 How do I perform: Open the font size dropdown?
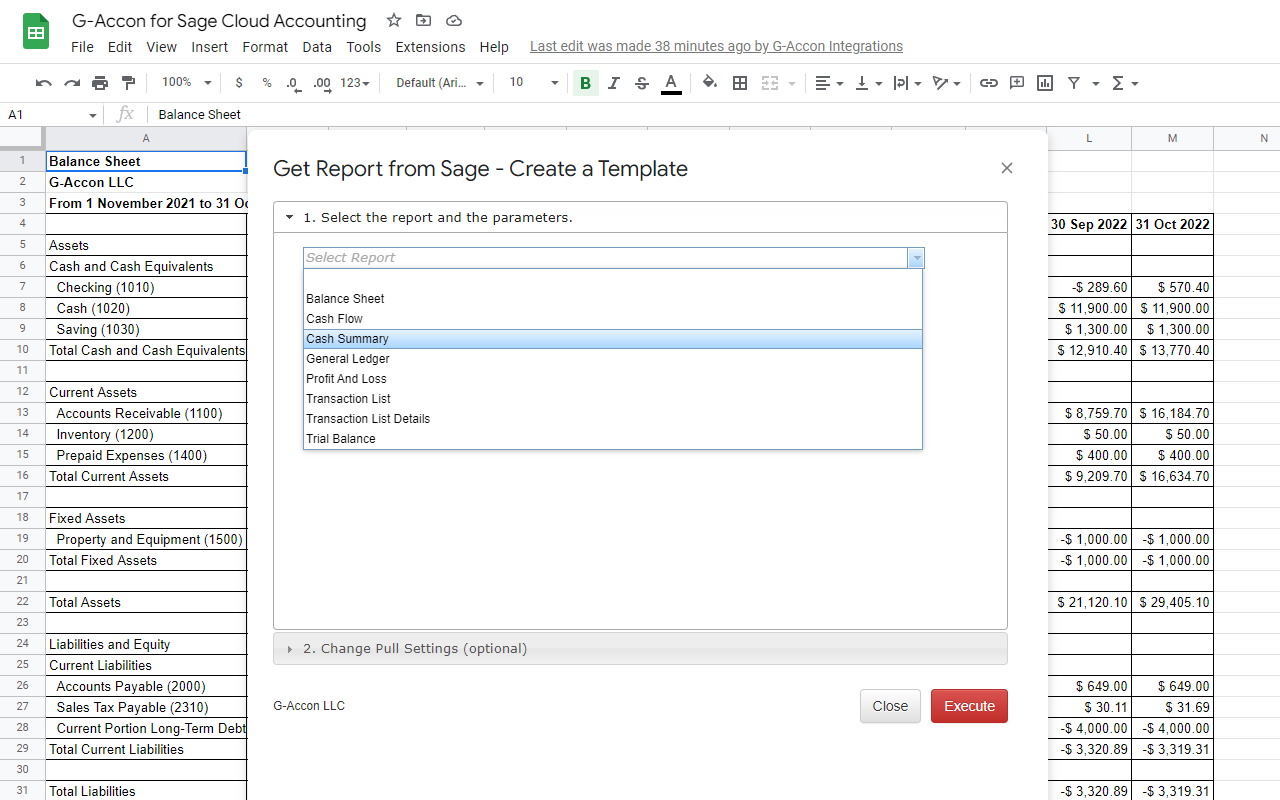534,83
